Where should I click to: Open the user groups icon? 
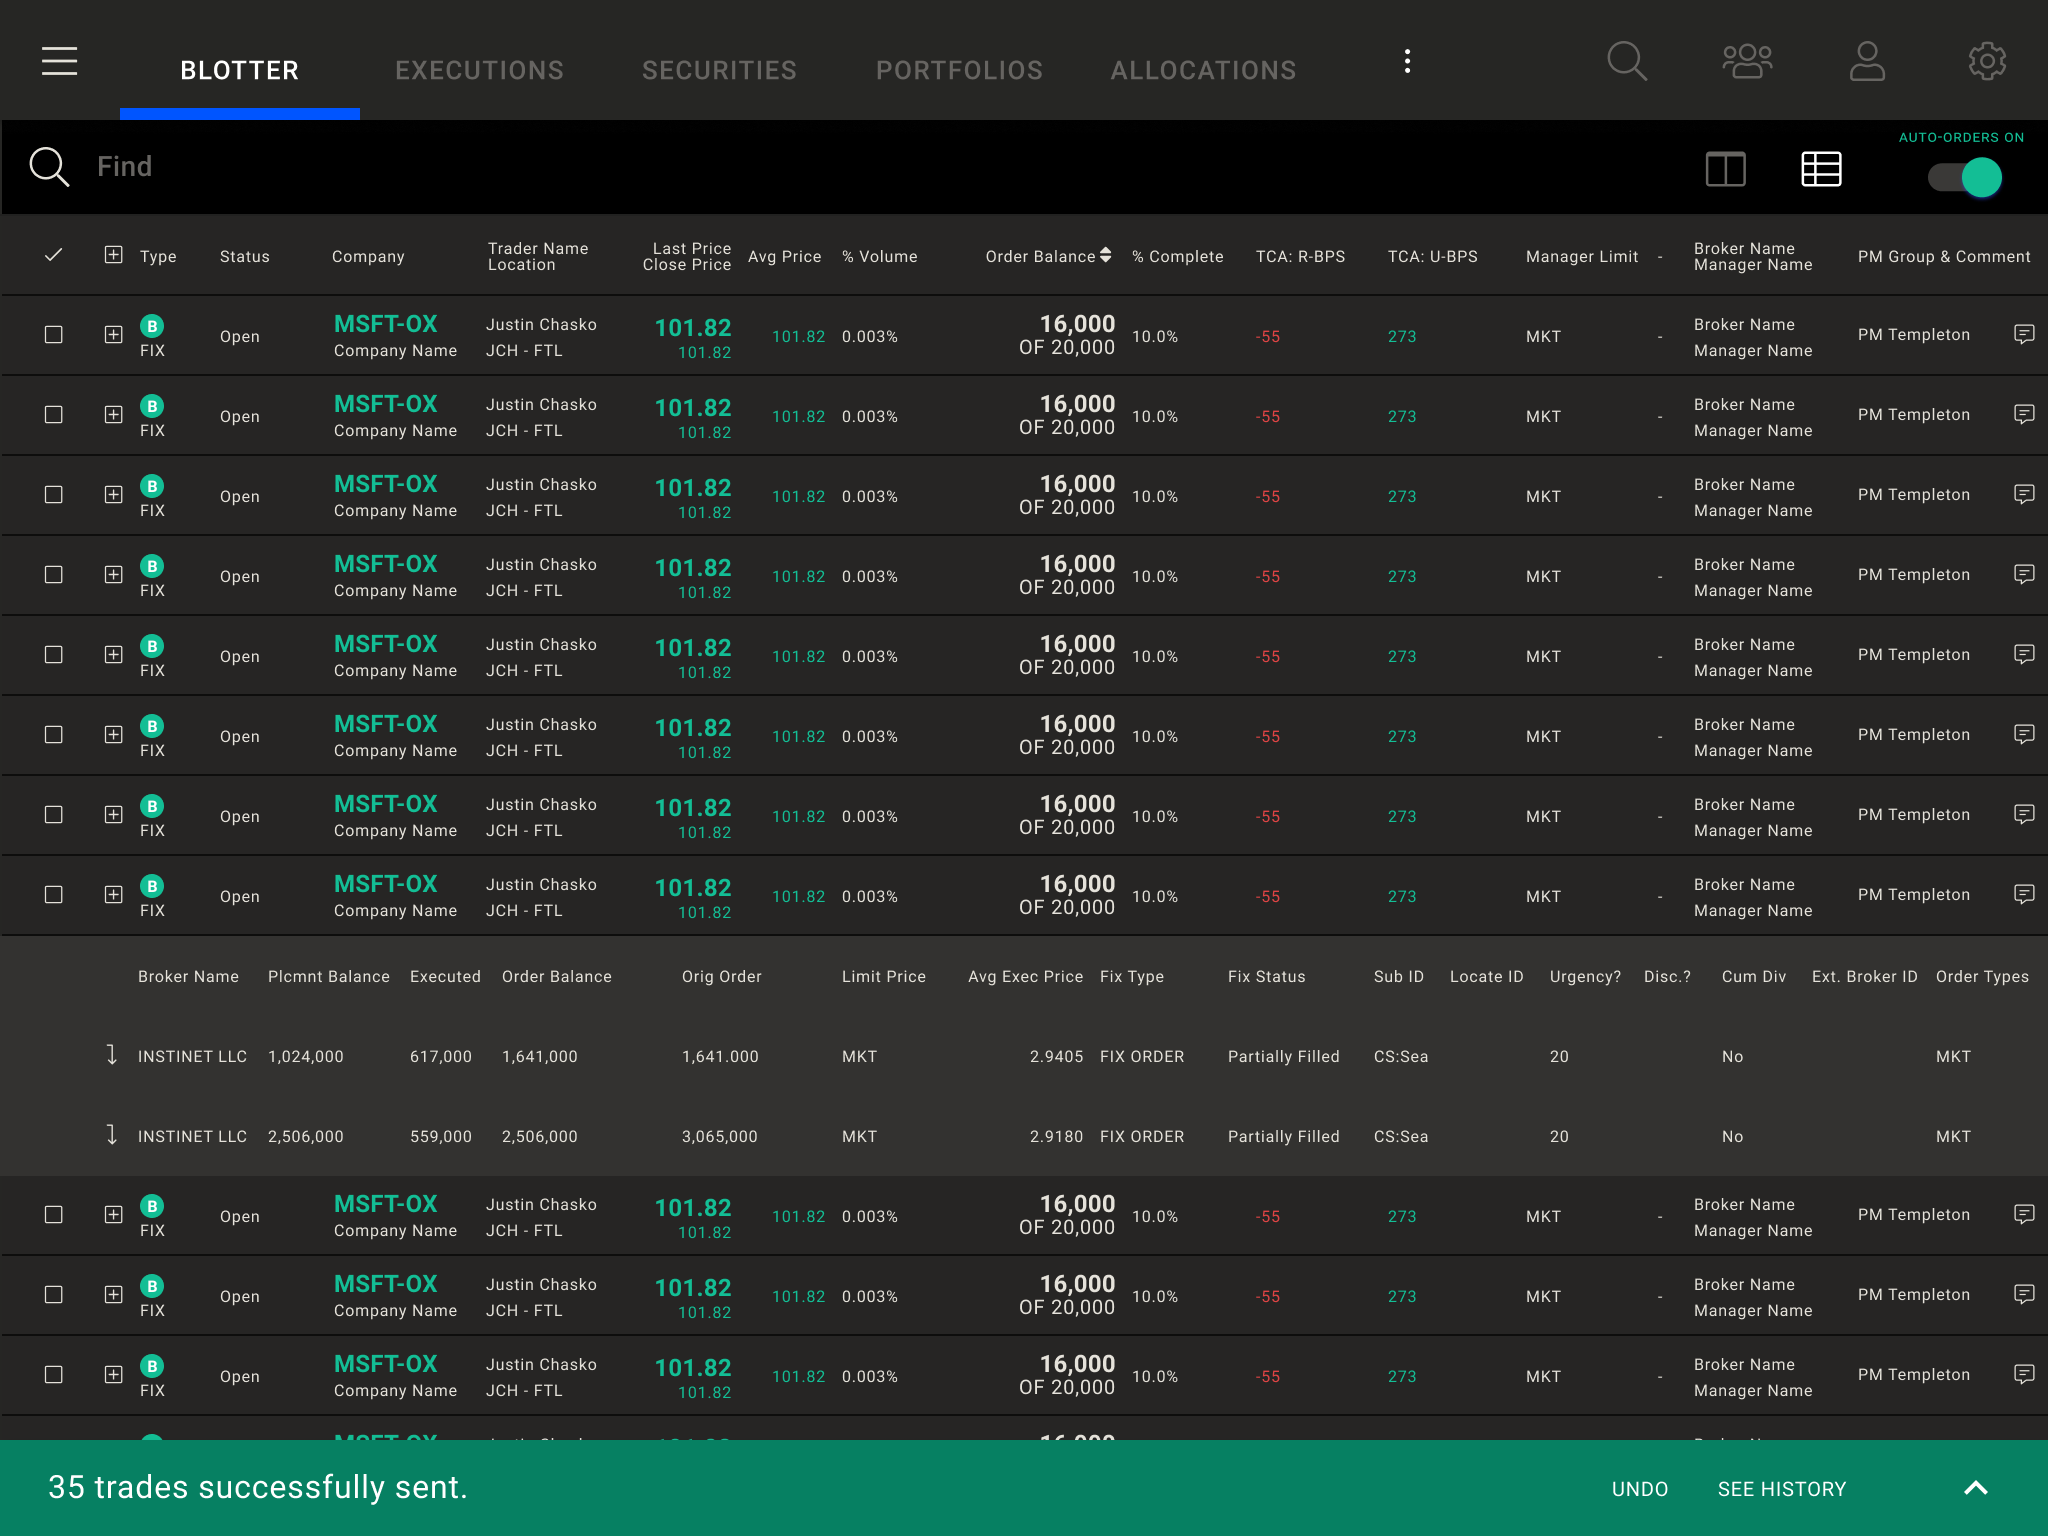1747,61
